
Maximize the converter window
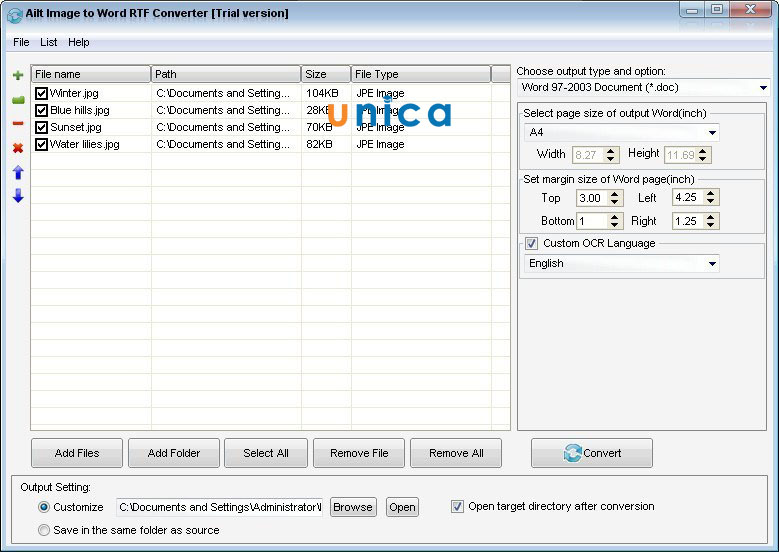(716, 10)
